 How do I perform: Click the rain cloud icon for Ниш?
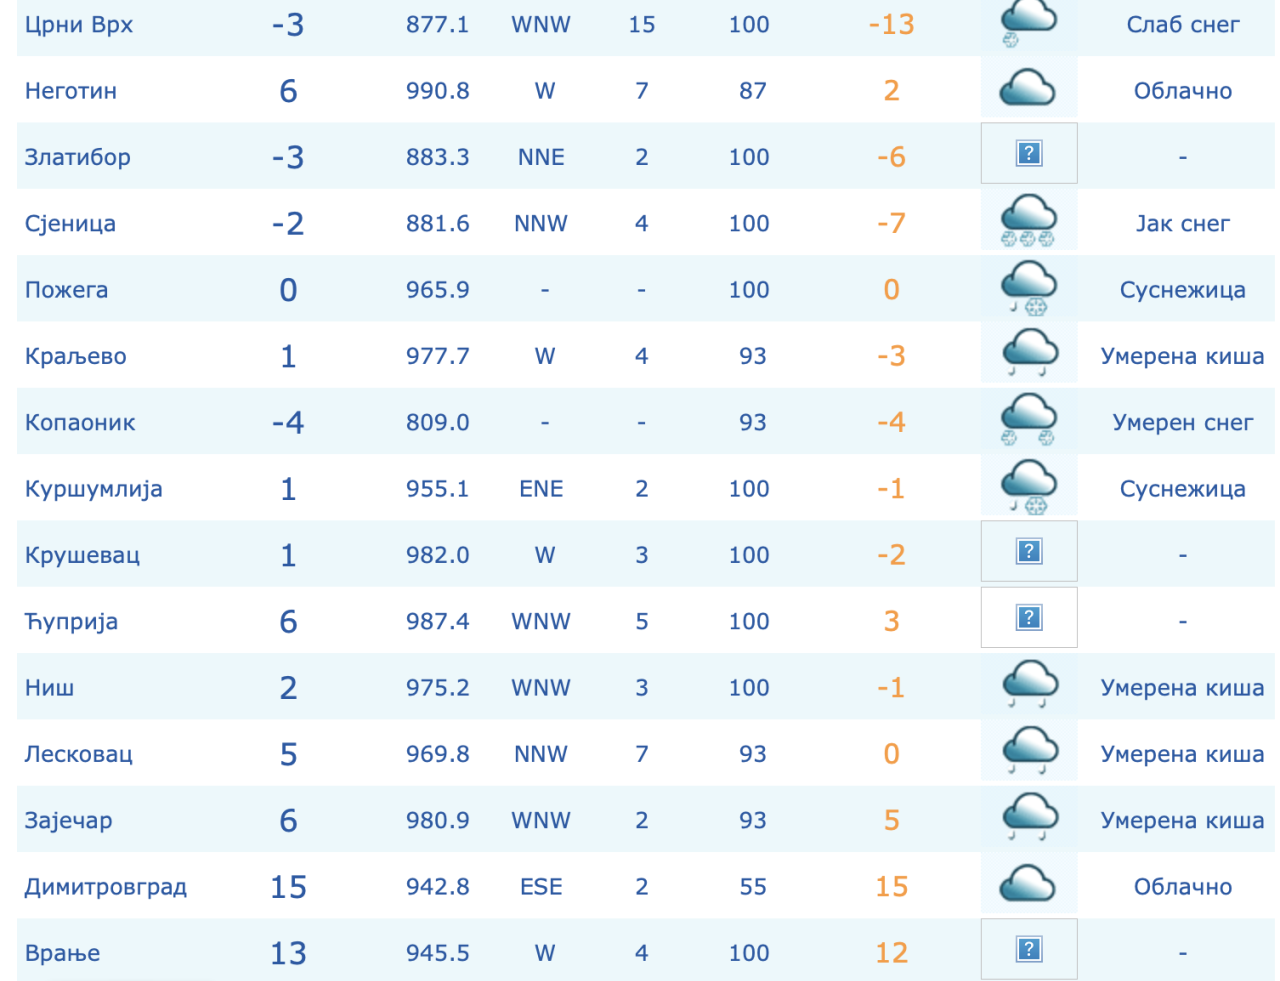(x=1028, y=686)
